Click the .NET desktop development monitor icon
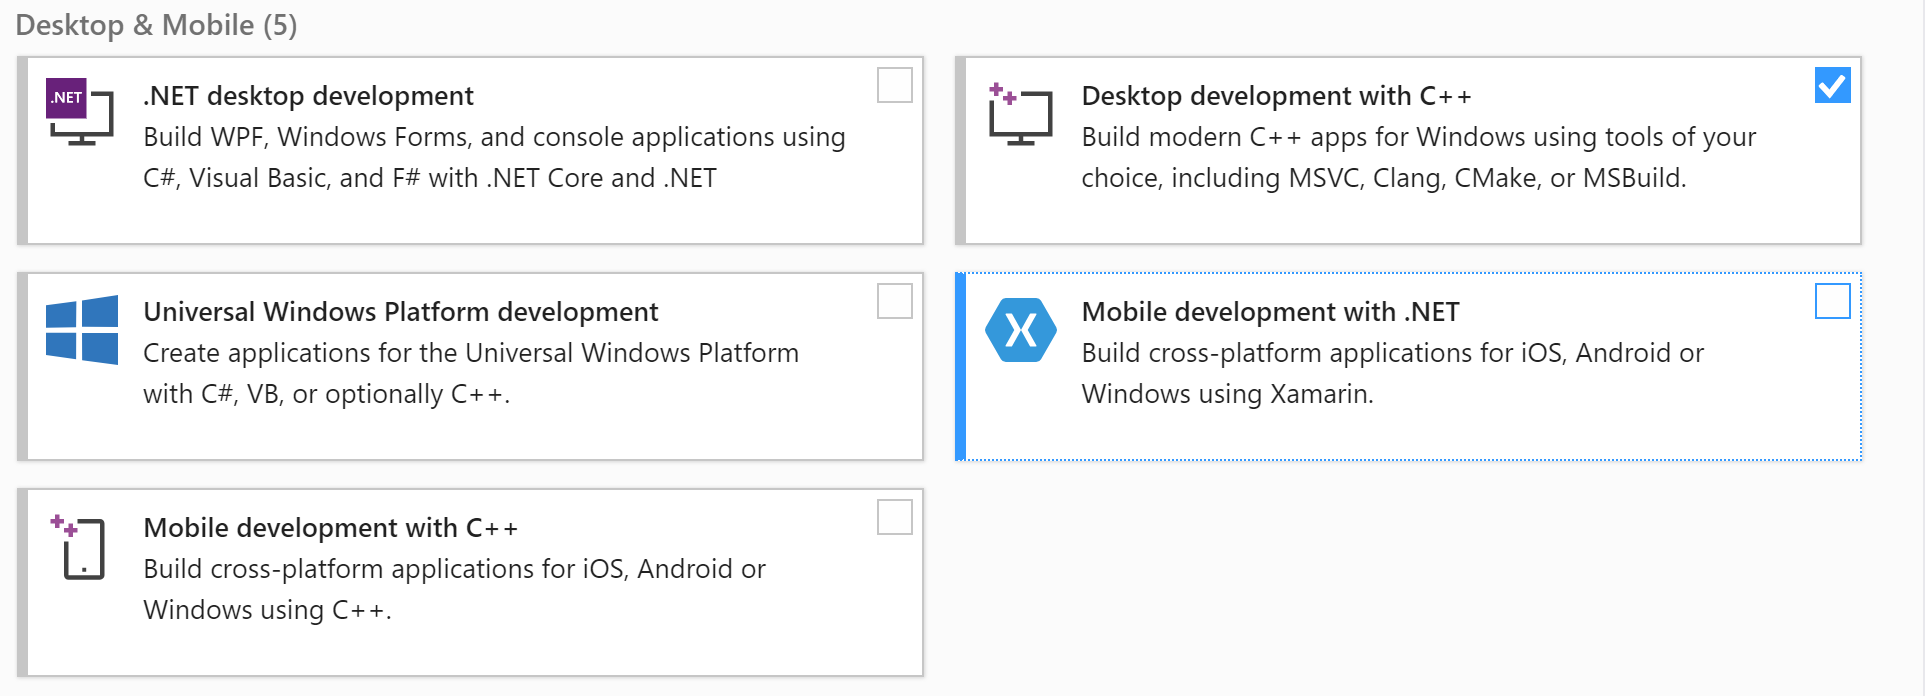The image size is (1925, 696). (80, 112)
